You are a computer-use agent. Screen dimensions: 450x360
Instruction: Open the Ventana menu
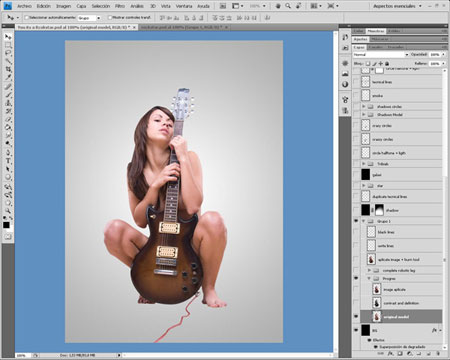tap(184, 6)
